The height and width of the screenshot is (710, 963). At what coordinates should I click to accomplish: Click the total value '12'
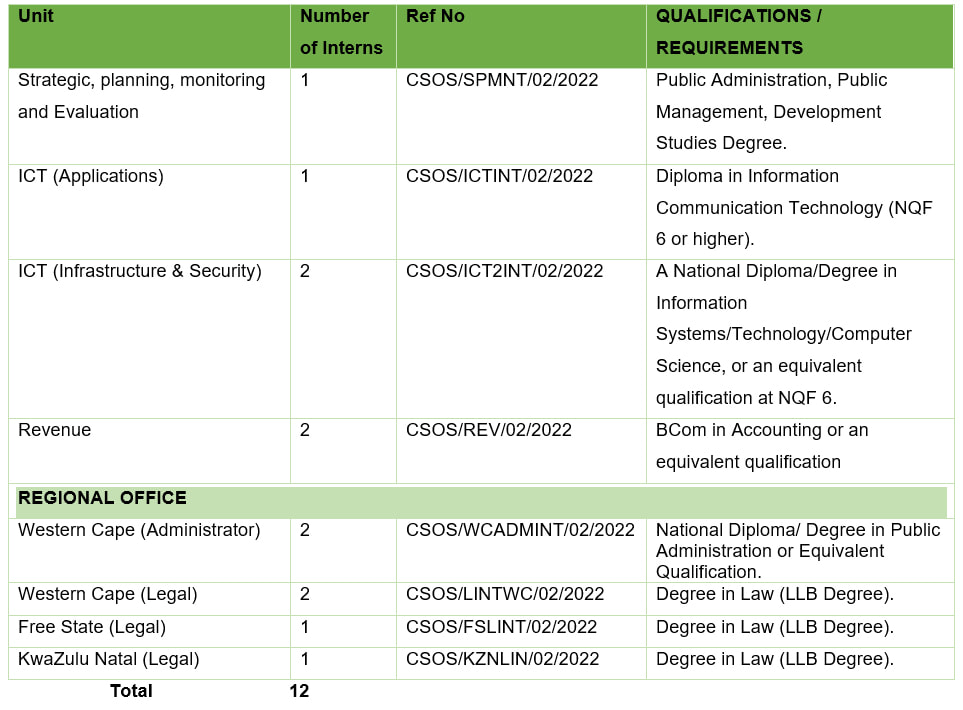coord(299,691)
